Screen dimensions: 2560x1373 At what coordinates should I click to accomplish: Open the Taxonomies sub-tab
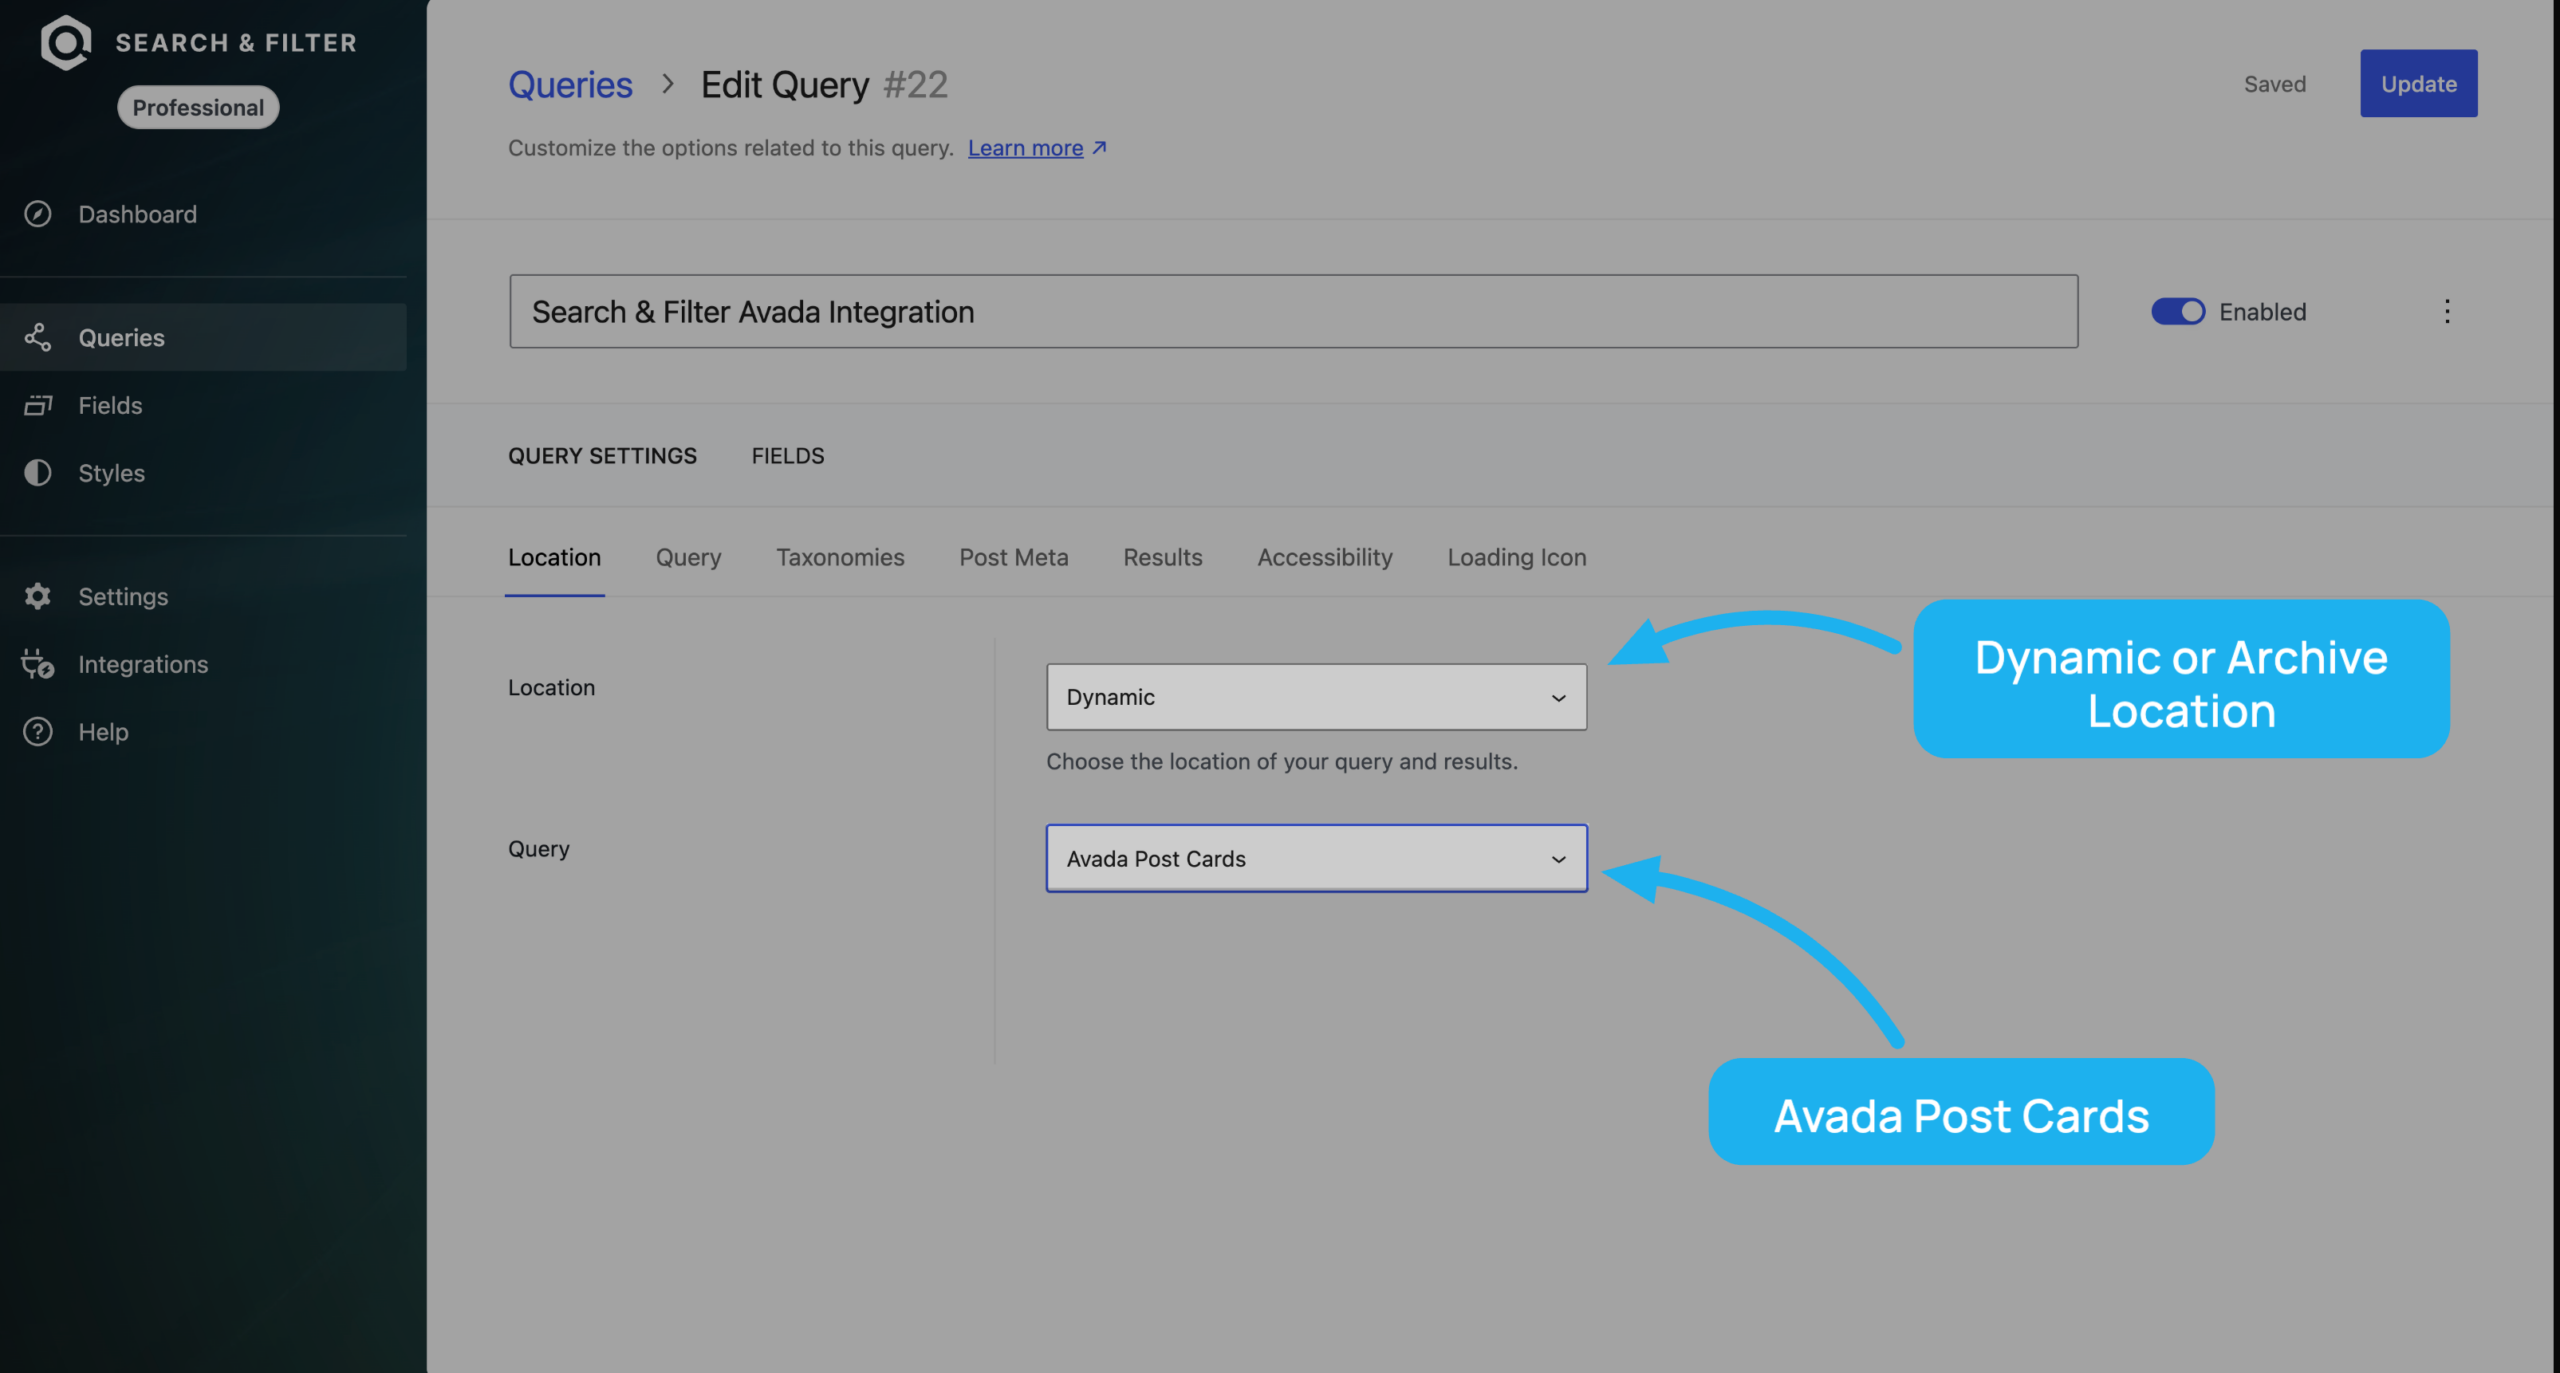(840, 557)
